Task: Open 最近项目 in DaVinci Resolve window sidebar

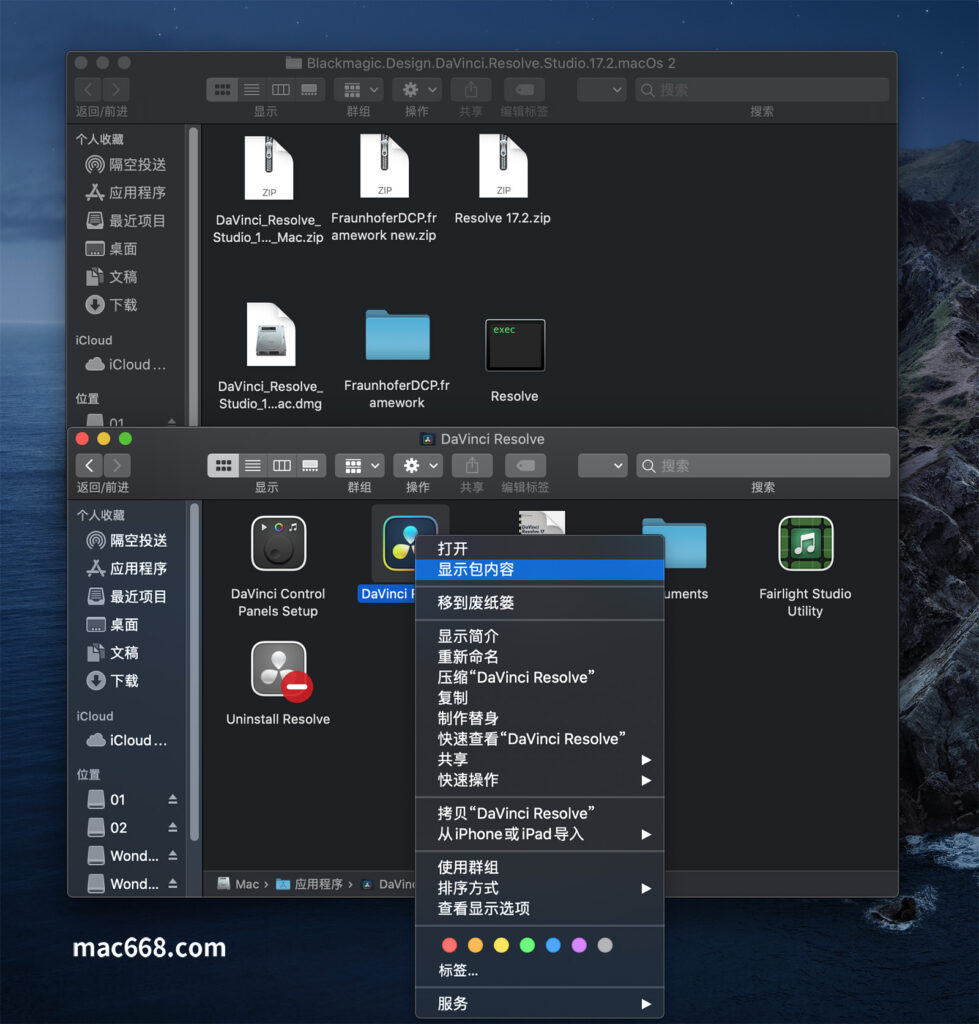Action: [x=127, y=597]
